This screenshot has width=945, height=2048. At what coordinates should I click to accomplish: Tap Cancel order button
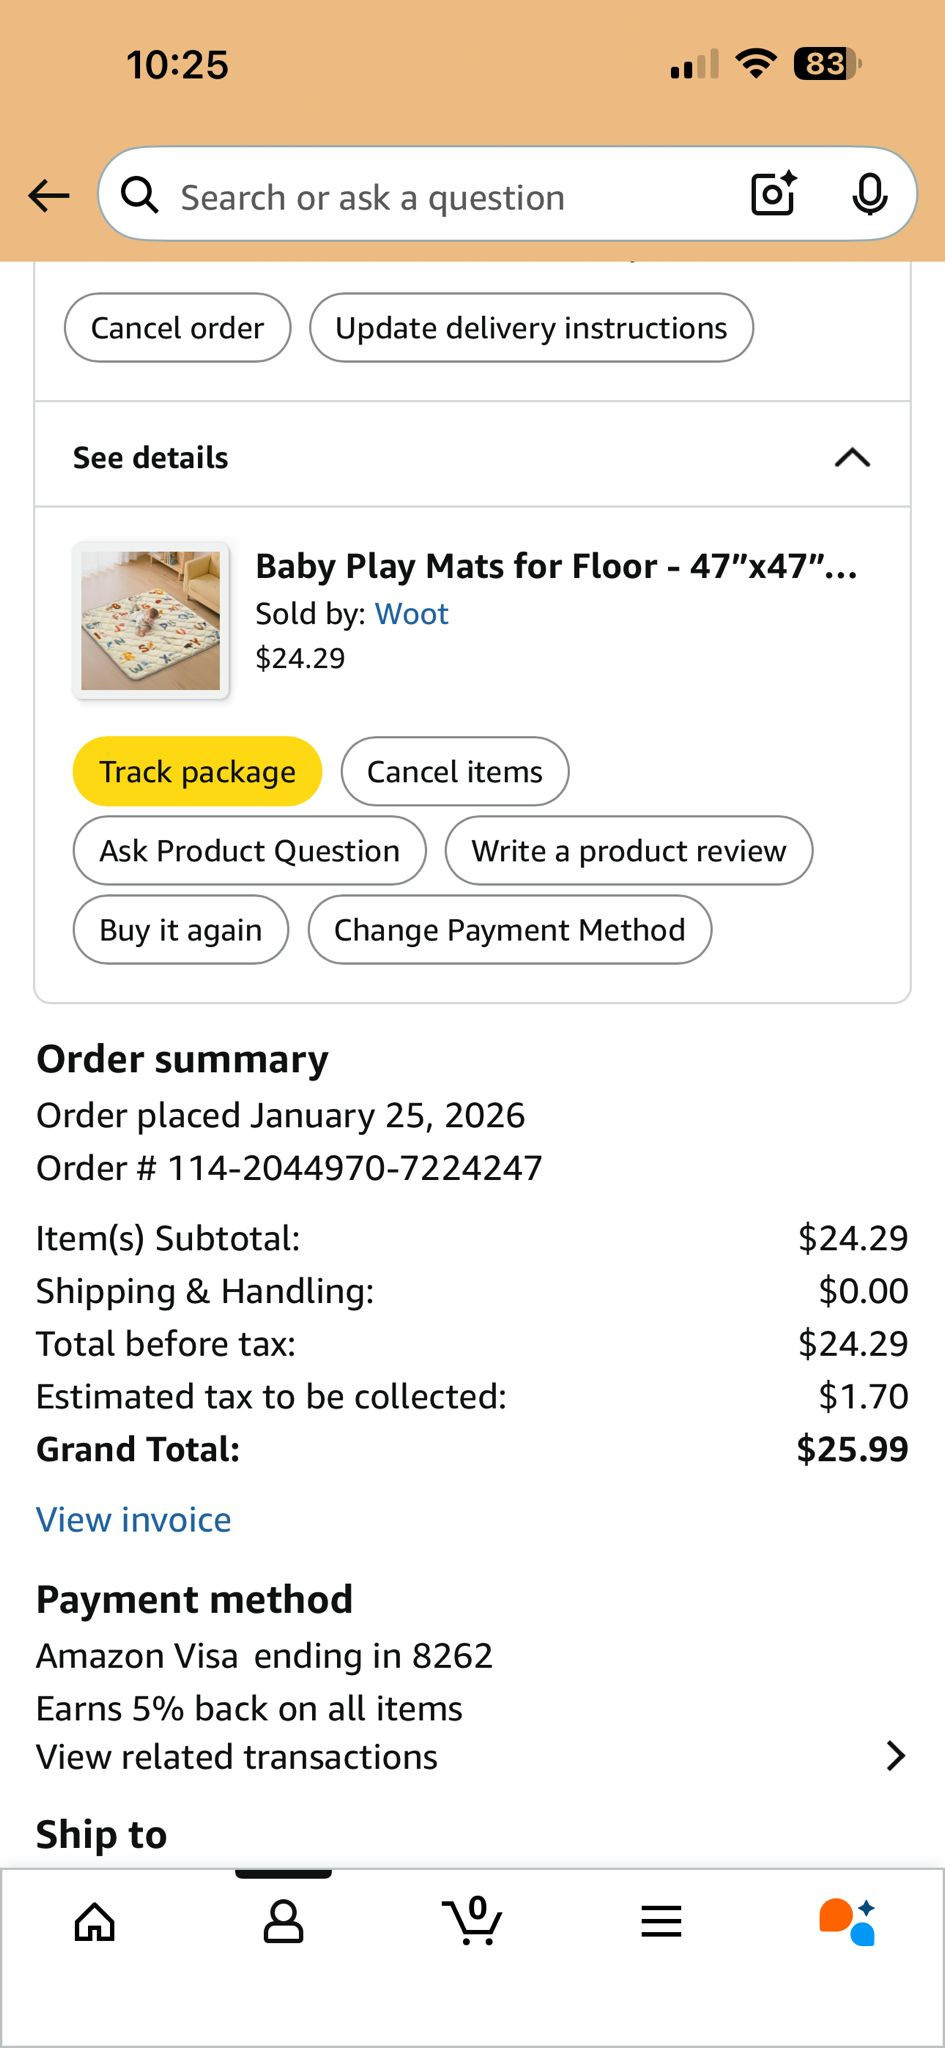[178, 328]
